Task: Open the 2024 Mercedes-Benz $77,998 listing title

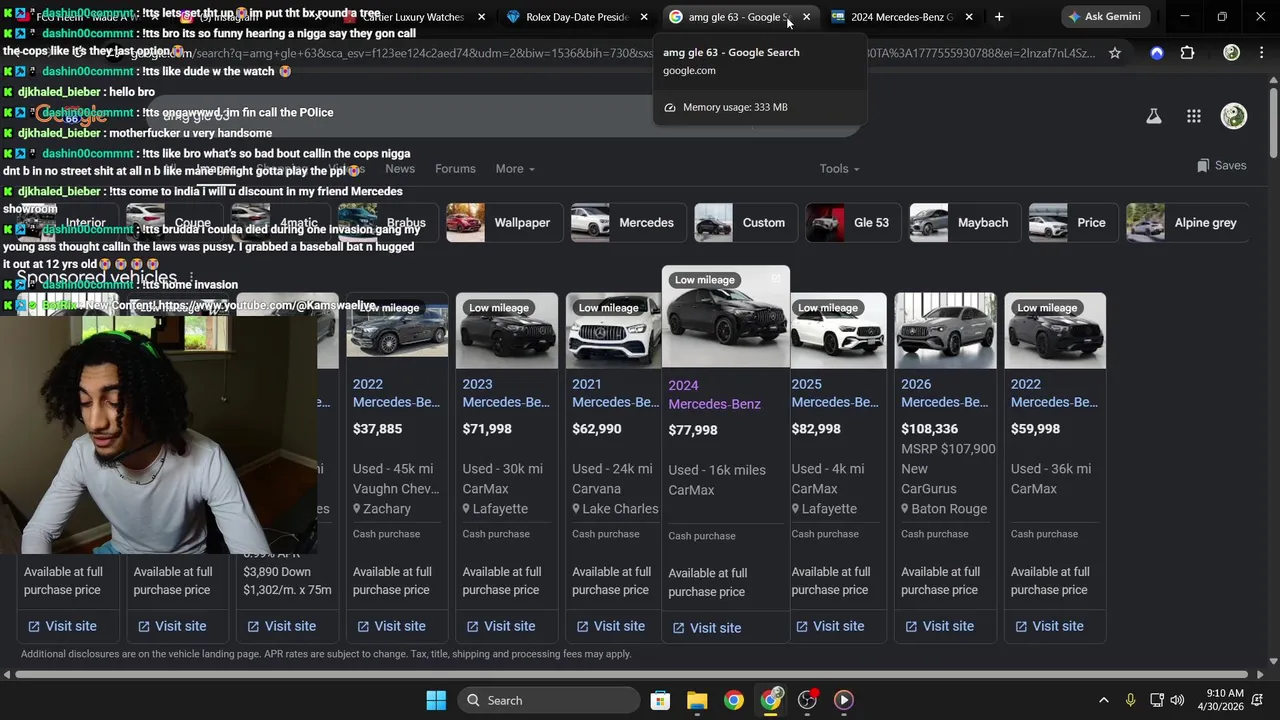Action: [714, 395]
